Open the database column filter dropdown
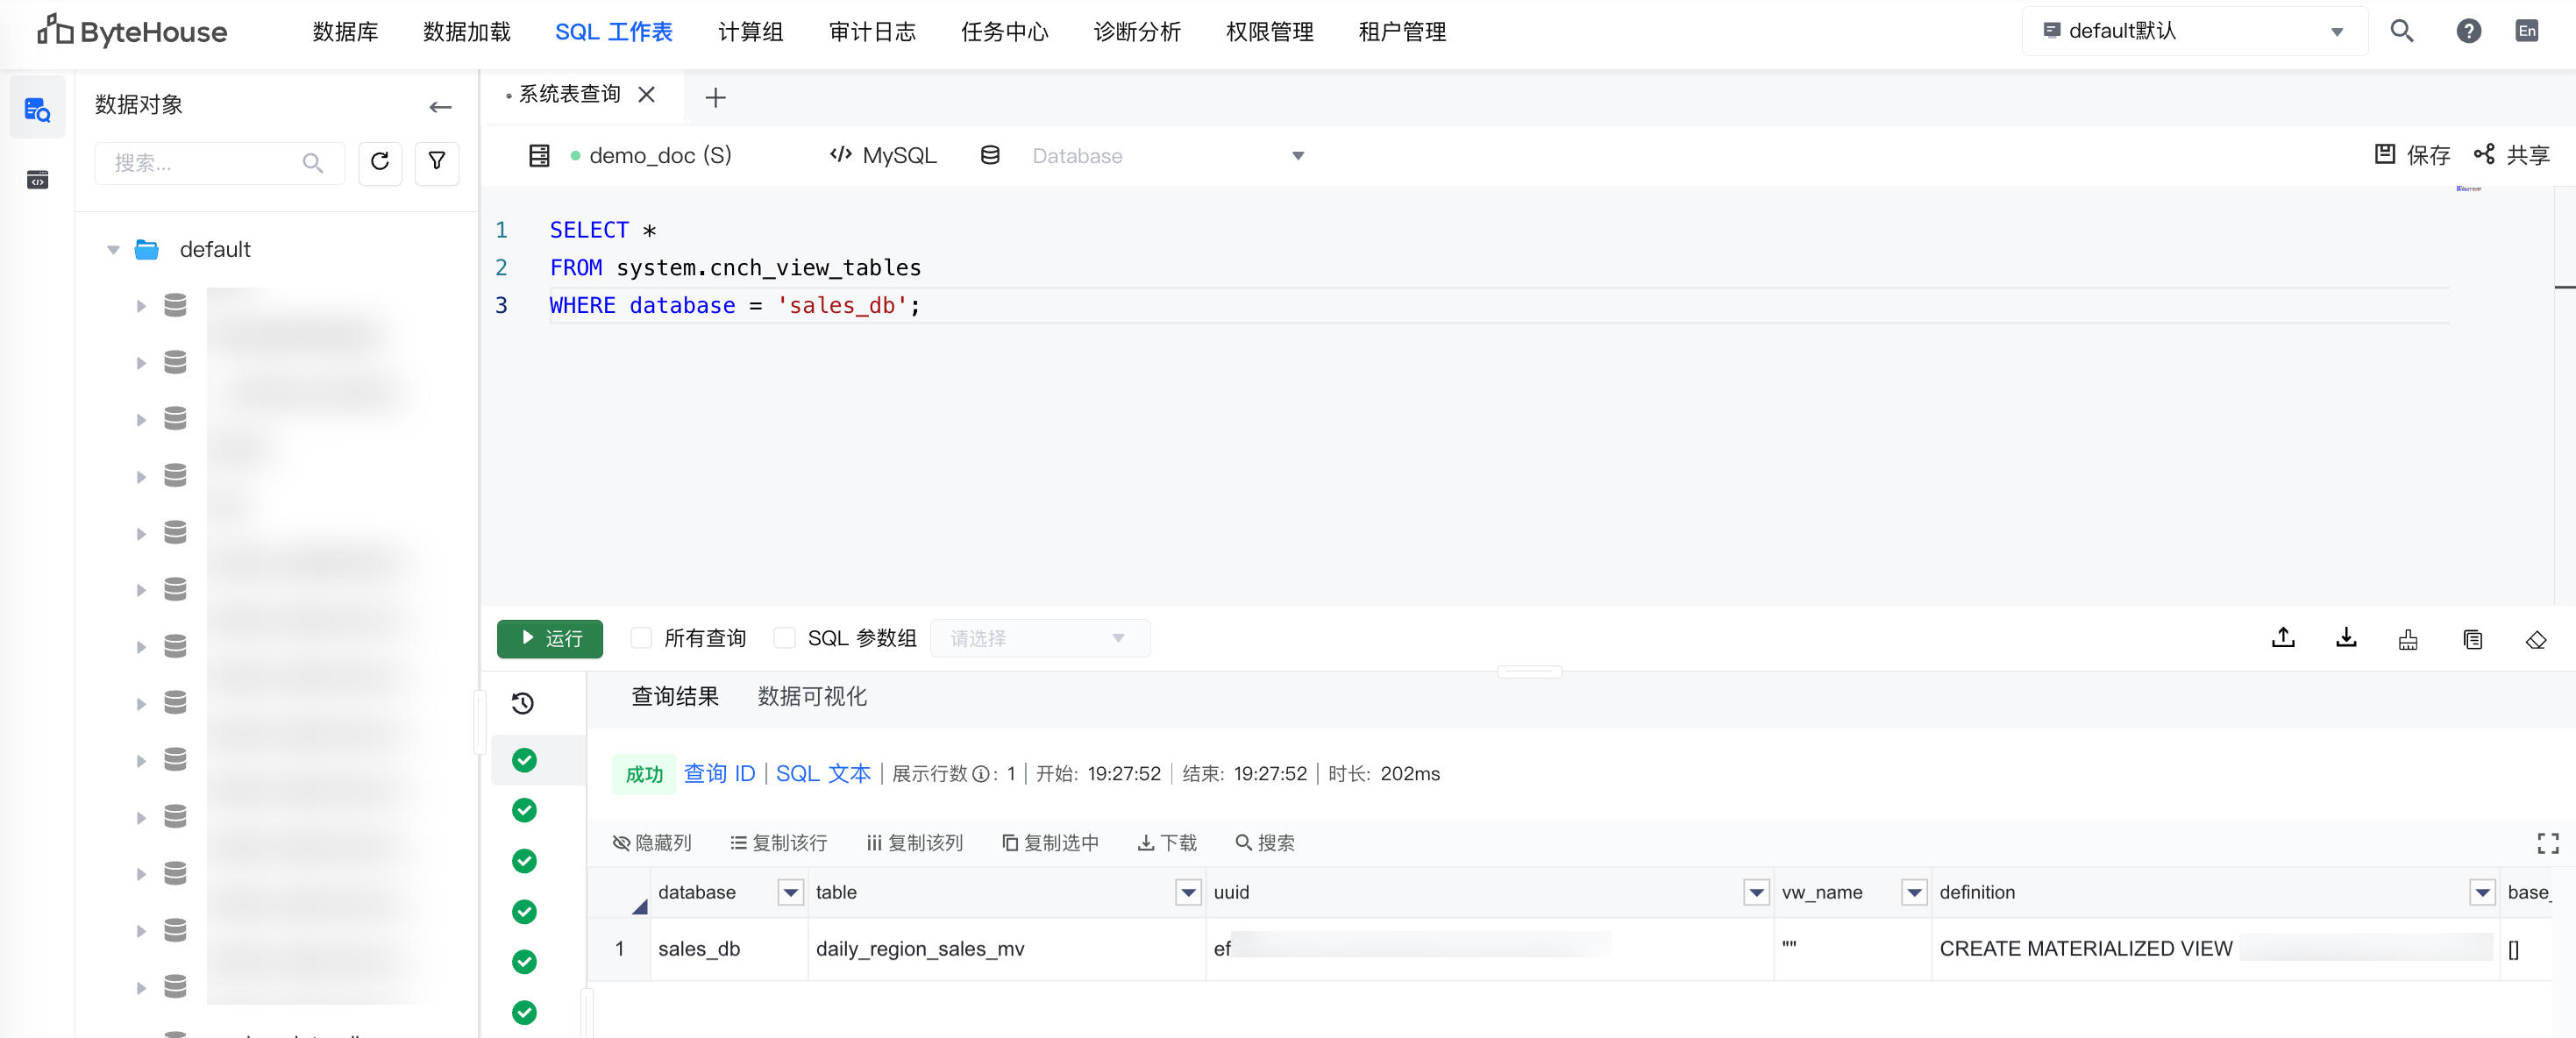Image resolution: width=2576 pixels, height=1038 pixels. click(x=790, y=892)
